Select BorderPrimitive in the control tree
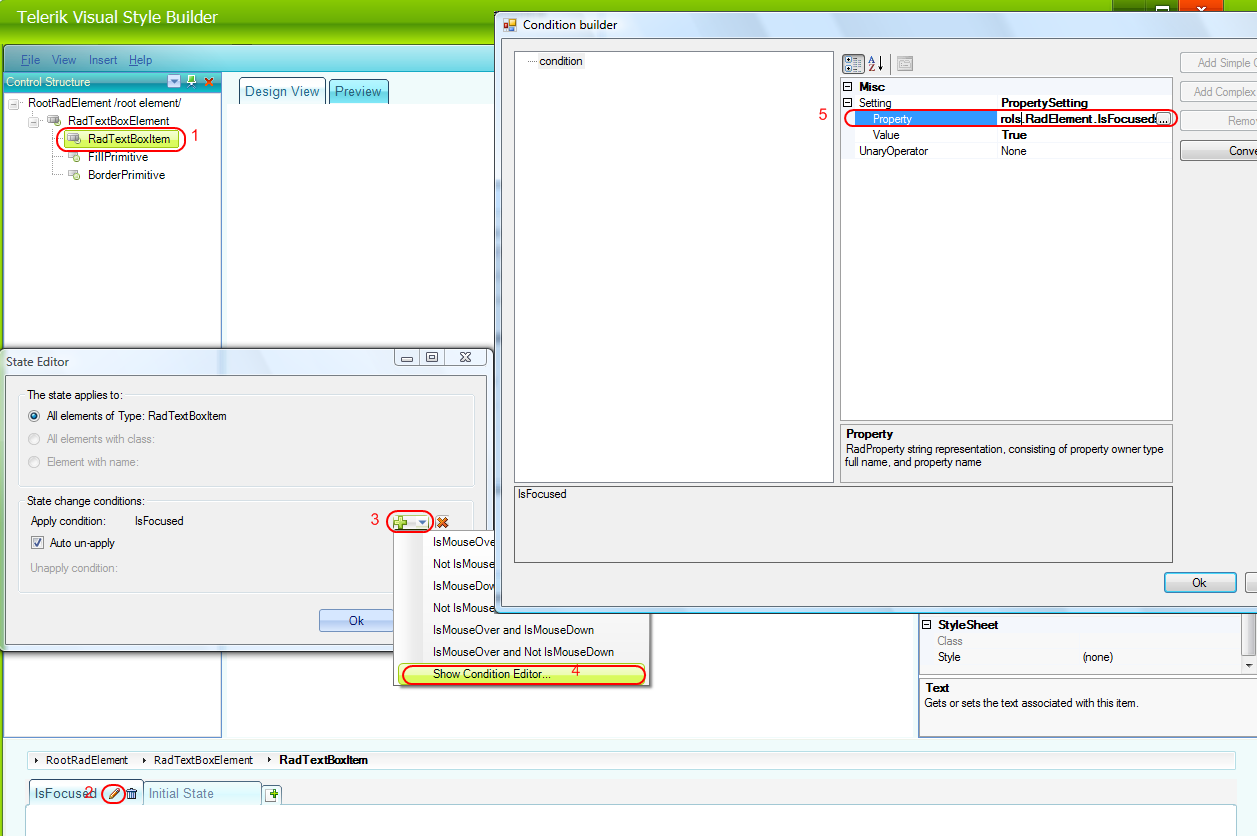 tap(126, 175)
